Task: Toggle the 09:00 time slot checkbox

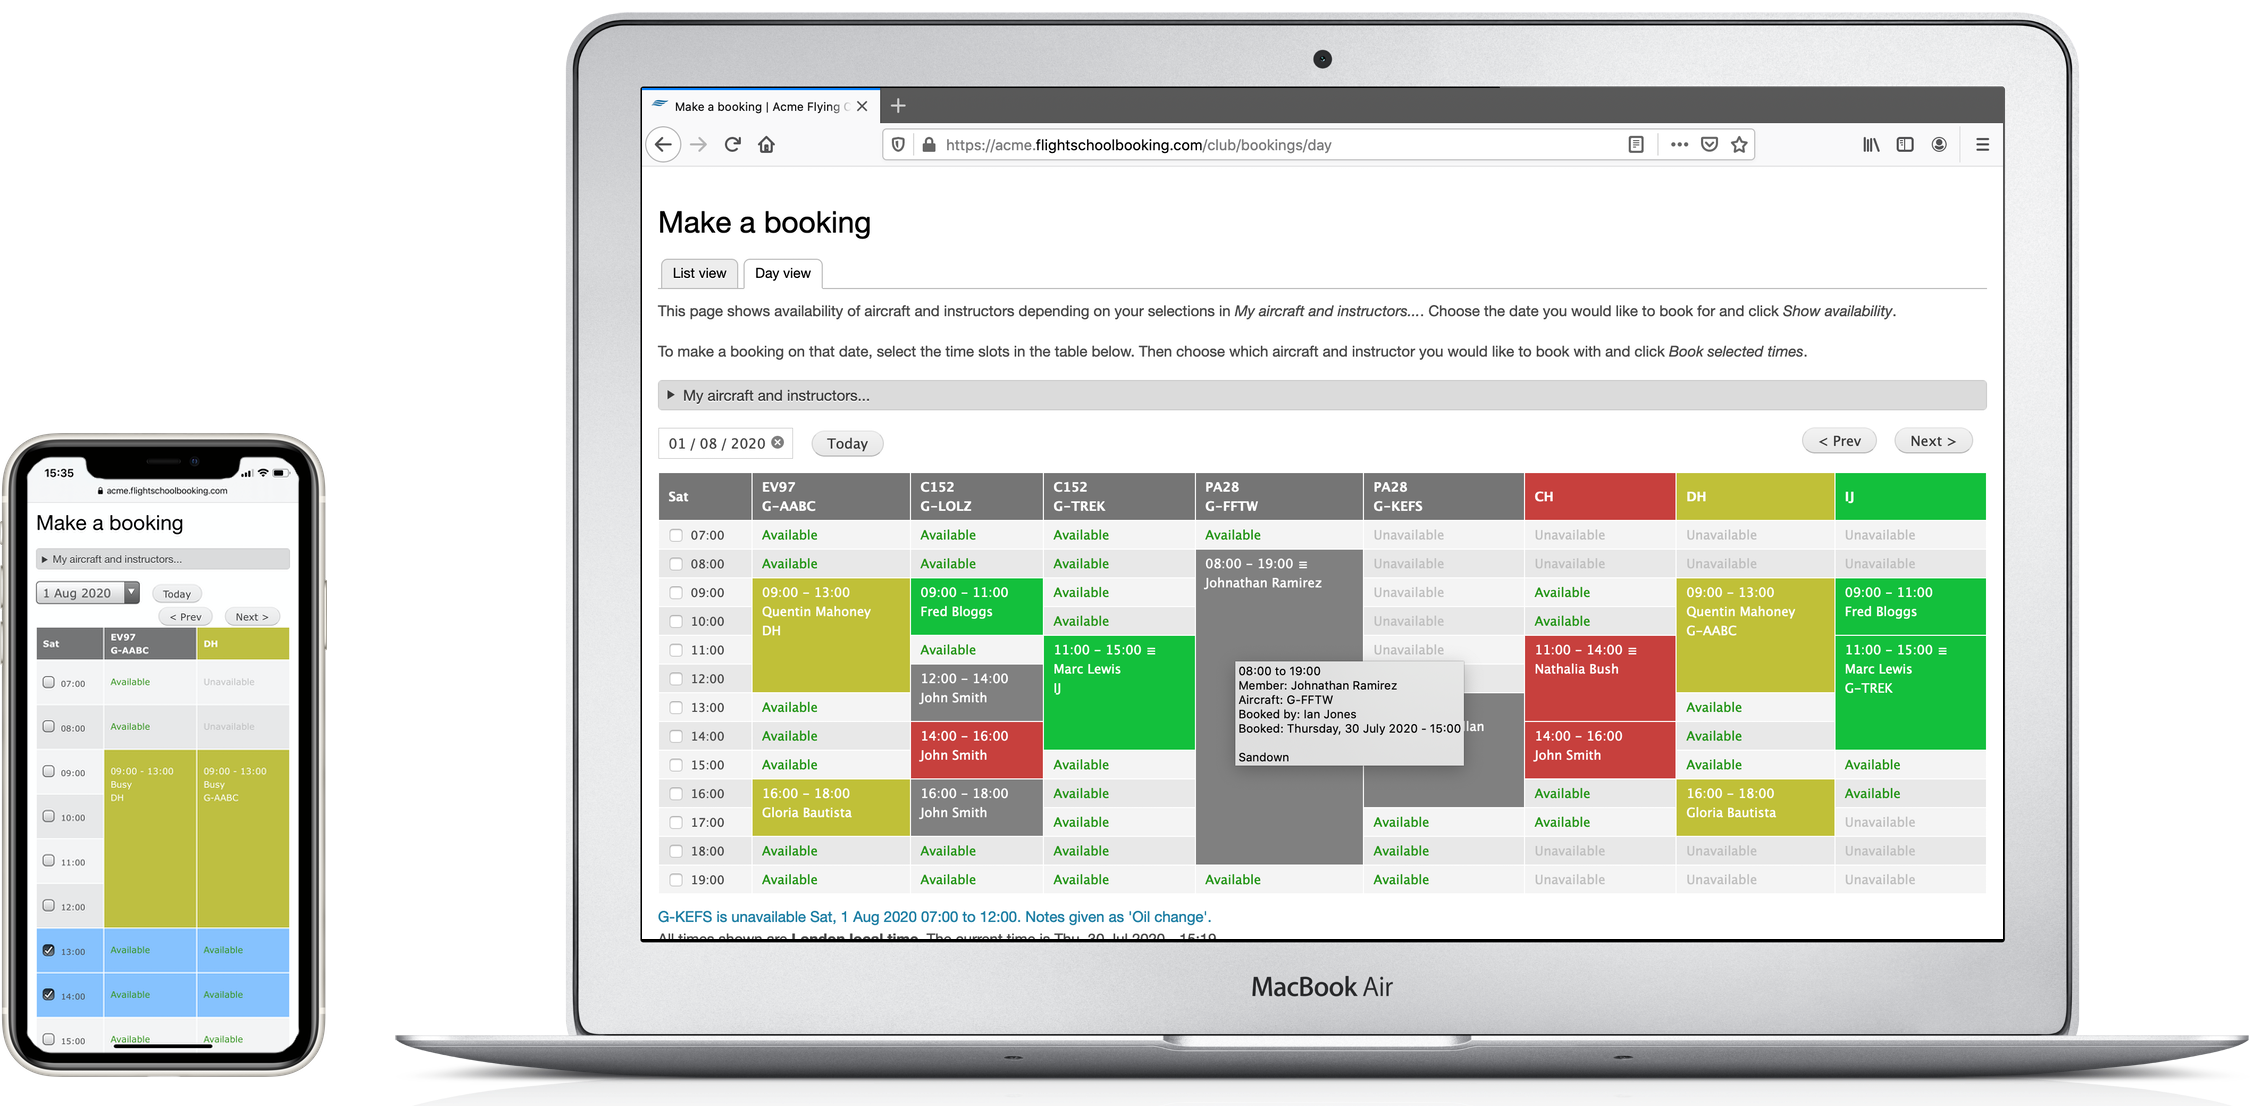Action: 672,591
